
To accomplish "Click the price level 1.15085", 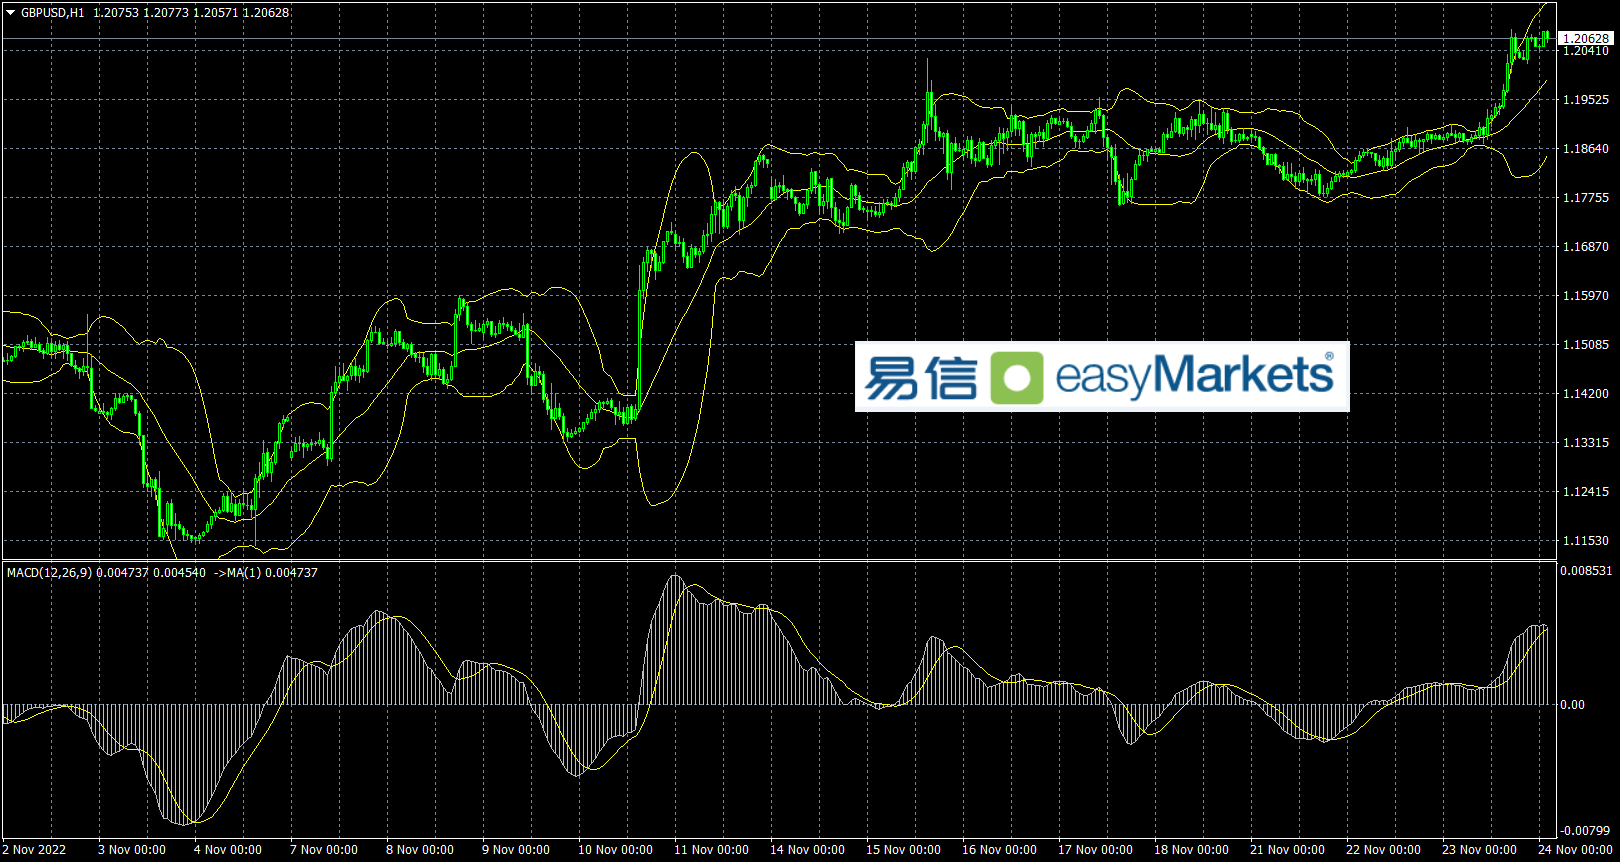I will coord(1586,345).
